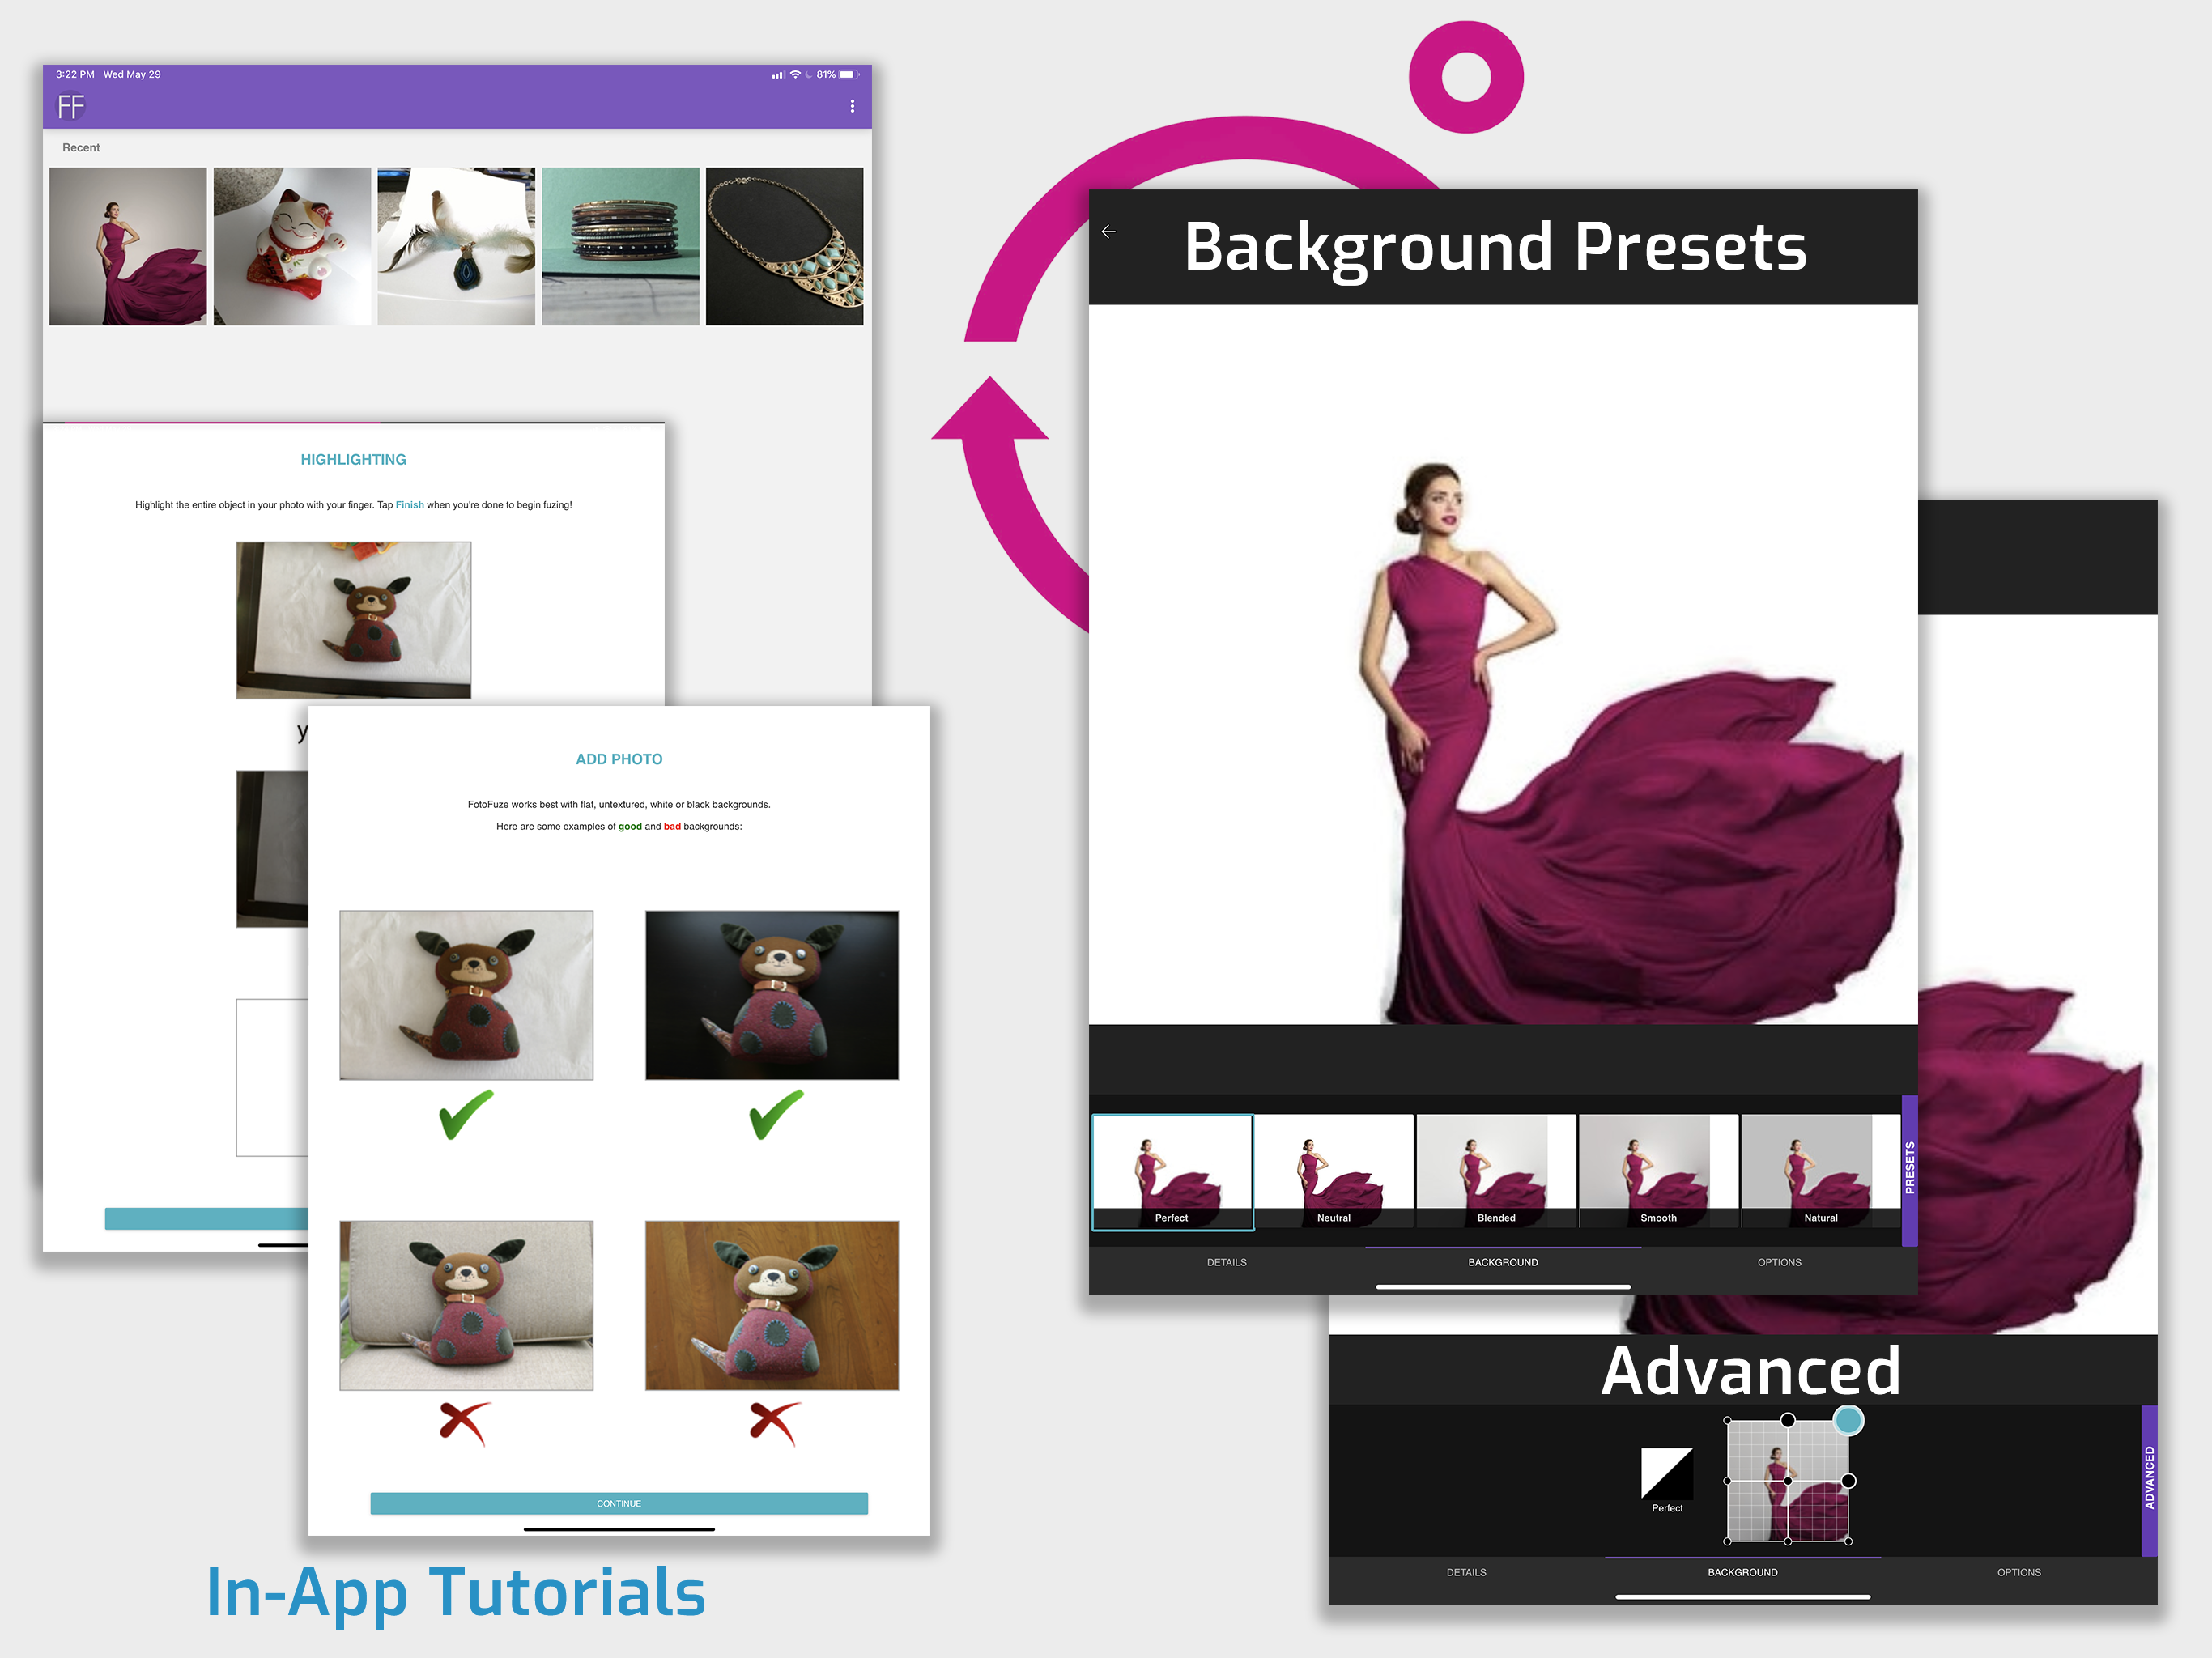2212x1658 pixels.
Task: Collapse the purple ADVANCED side tab
Action: click(2149, 1478)
